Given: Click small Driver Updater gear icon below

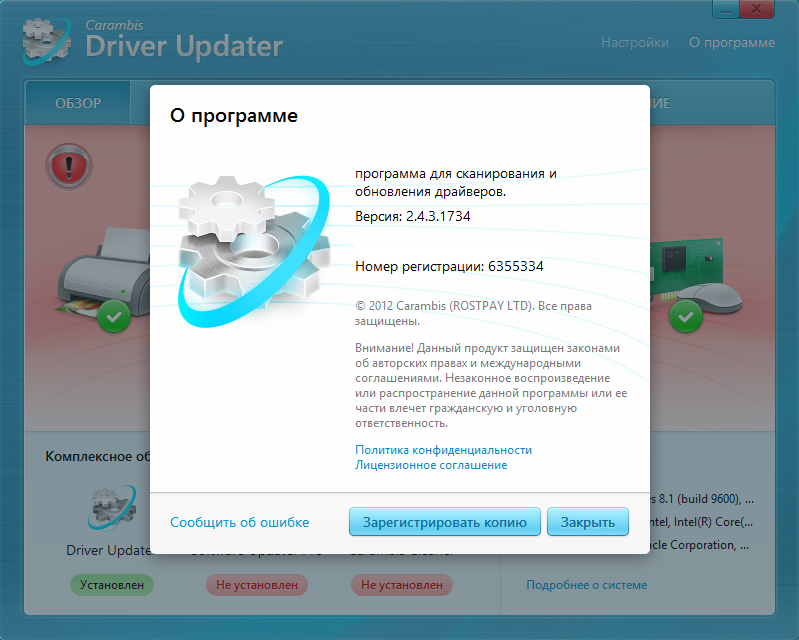Looking at the screenshot, I should coord(112,508).
